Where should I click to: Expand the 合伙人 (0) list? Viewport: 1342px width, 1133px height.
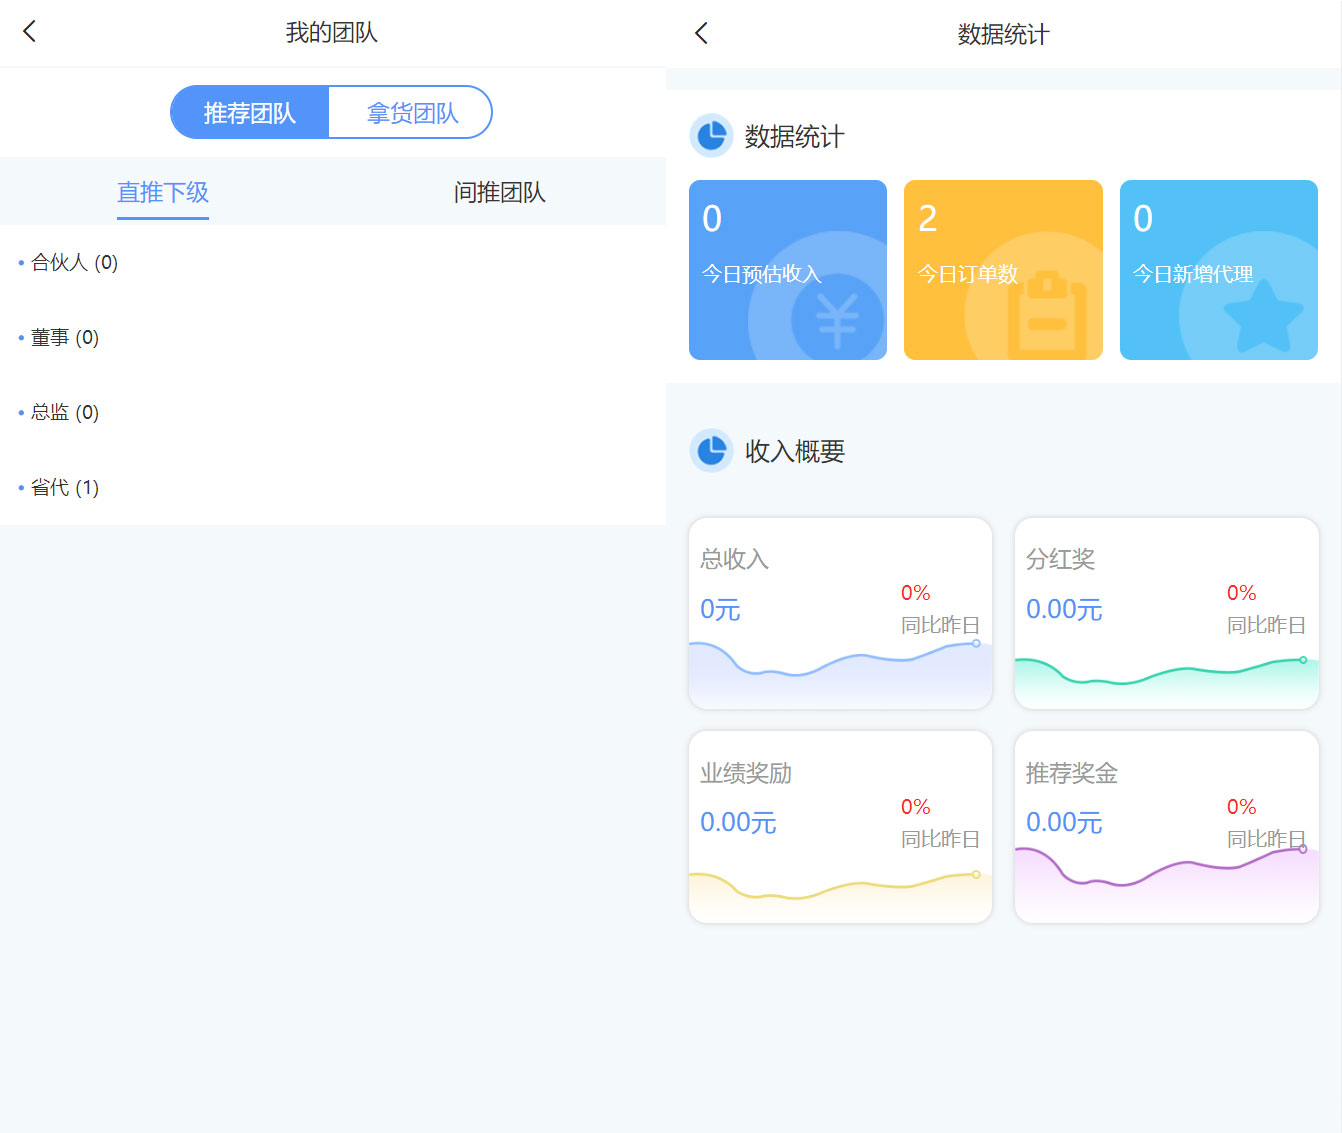[x=75, y=263]
